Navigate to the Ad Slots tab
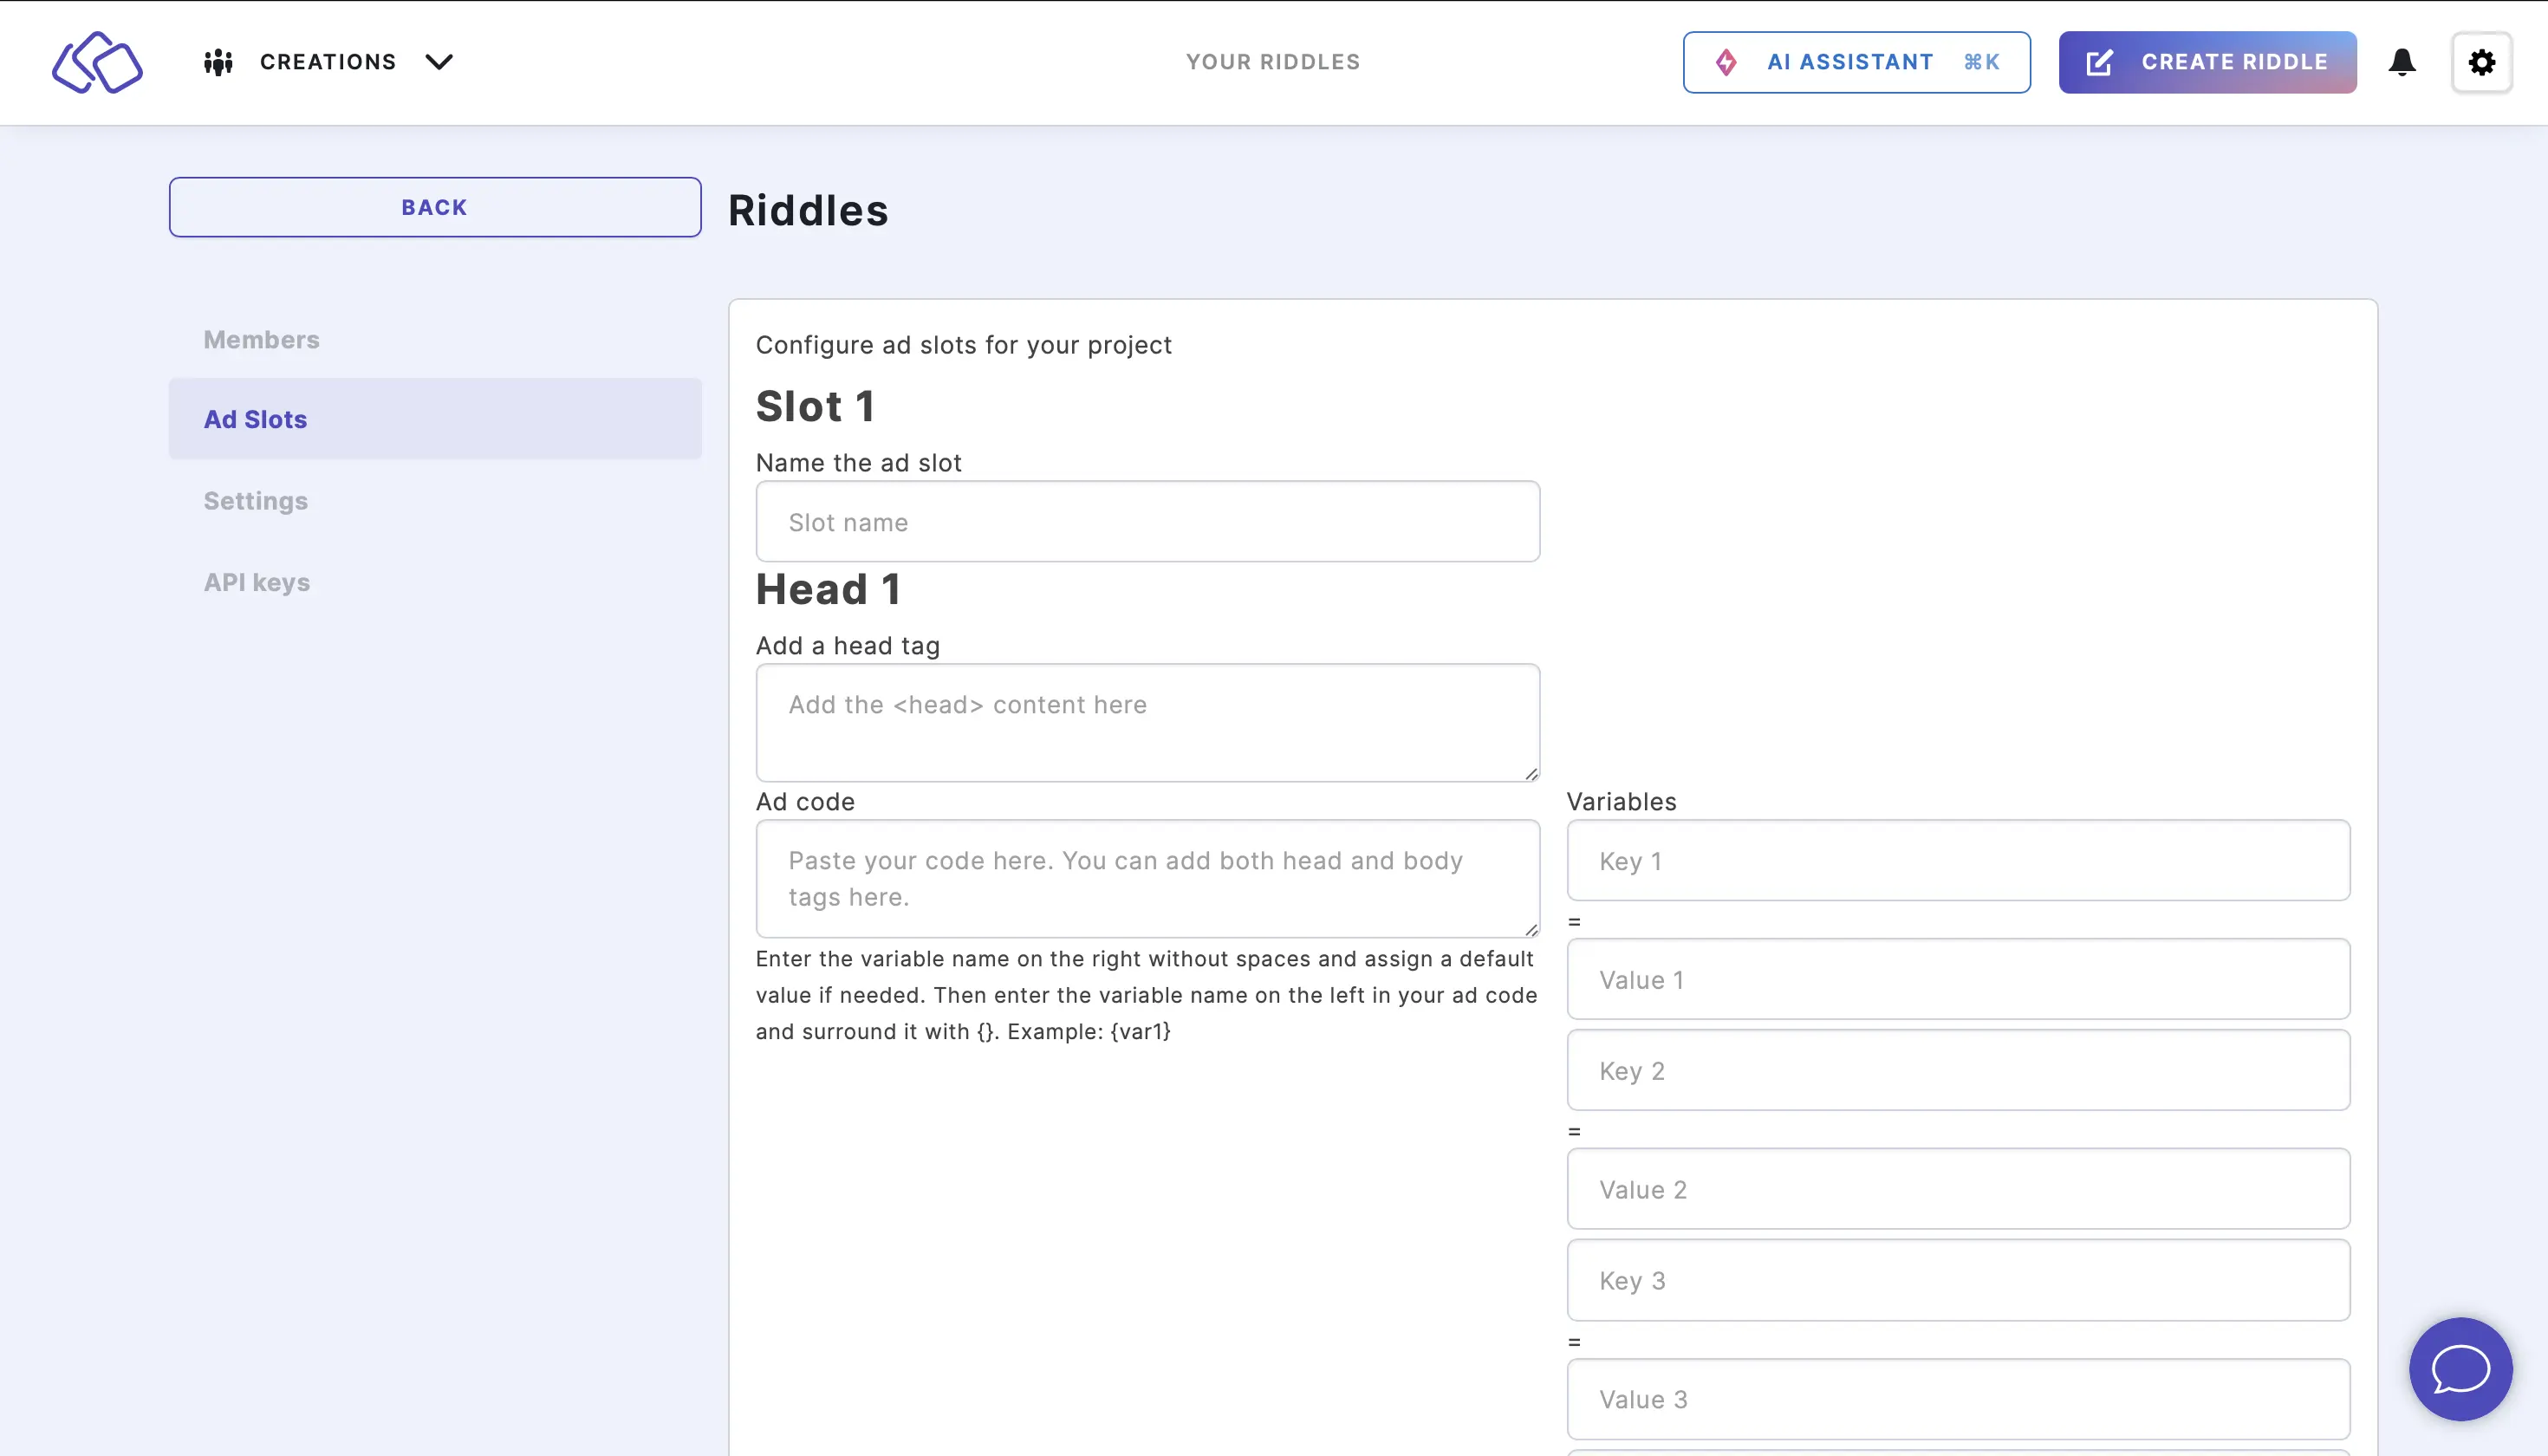Viewport: 2548px width, 1456px height. 256,419
